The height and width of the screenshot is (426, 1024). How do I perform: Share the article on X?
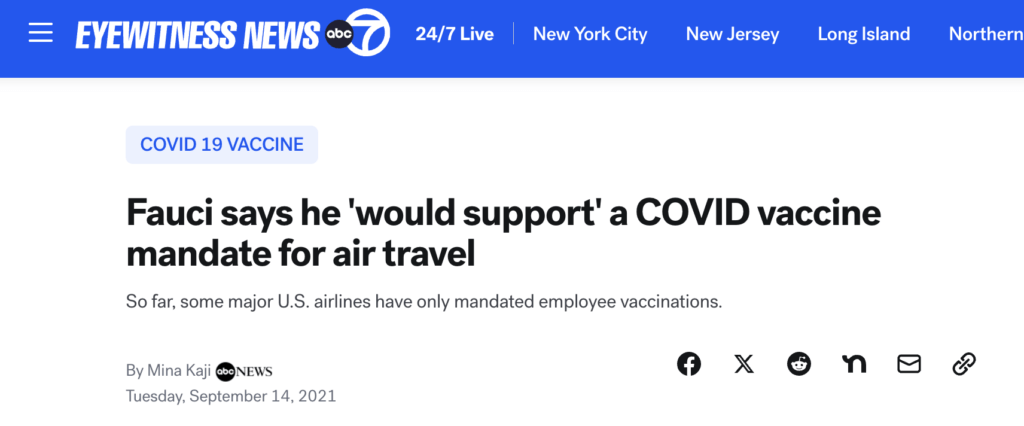pyautogui.click(x=744, y=364)
